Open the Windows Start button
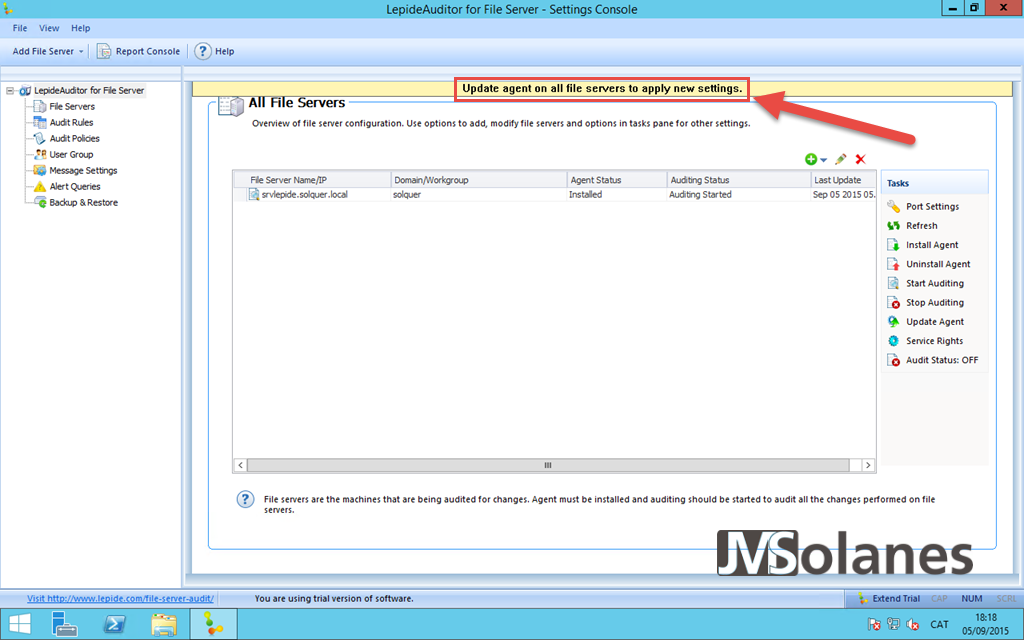This screenshot has height=640, width=1024. tap(20, 624)
